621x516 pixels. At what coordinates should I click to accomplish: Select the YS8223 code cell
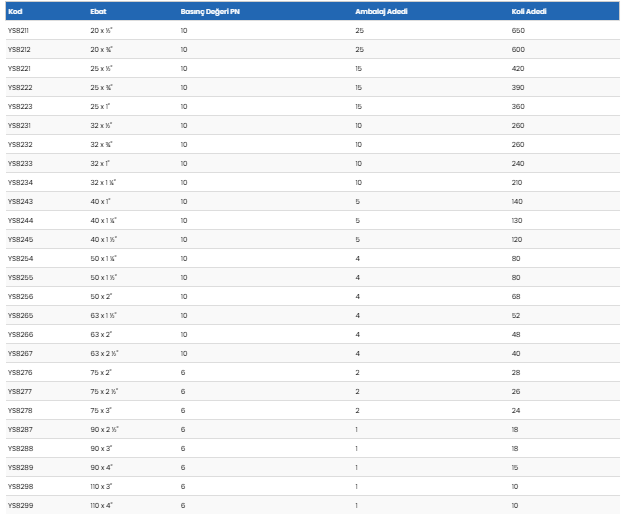[19, 106]
